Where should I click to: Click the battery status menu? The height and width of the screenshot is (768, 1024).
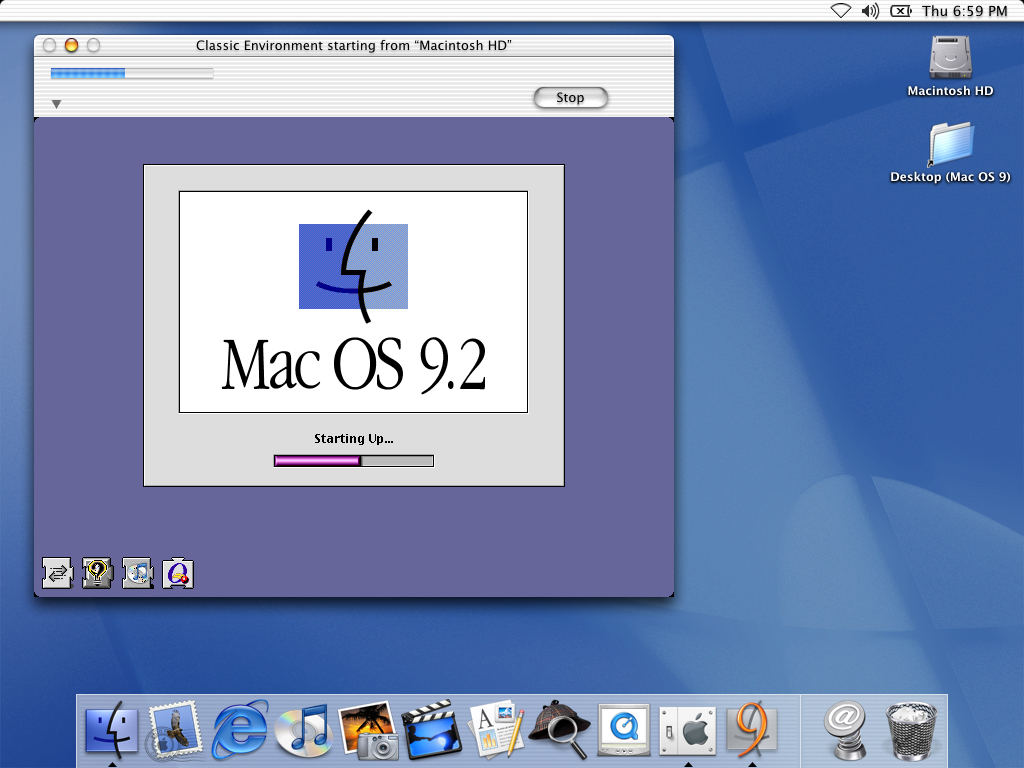900,11
